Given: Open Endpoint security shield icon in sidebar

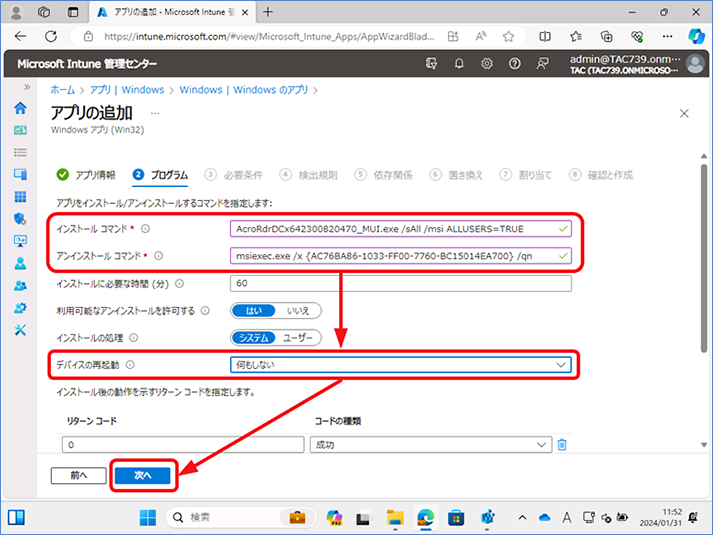Looking at the screenshot, I should point(20,219).
